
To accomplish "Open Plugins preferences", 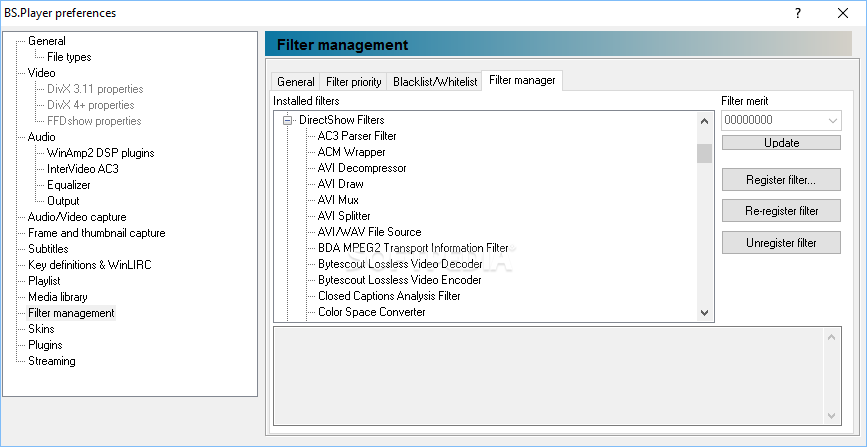I will point(45,345).
